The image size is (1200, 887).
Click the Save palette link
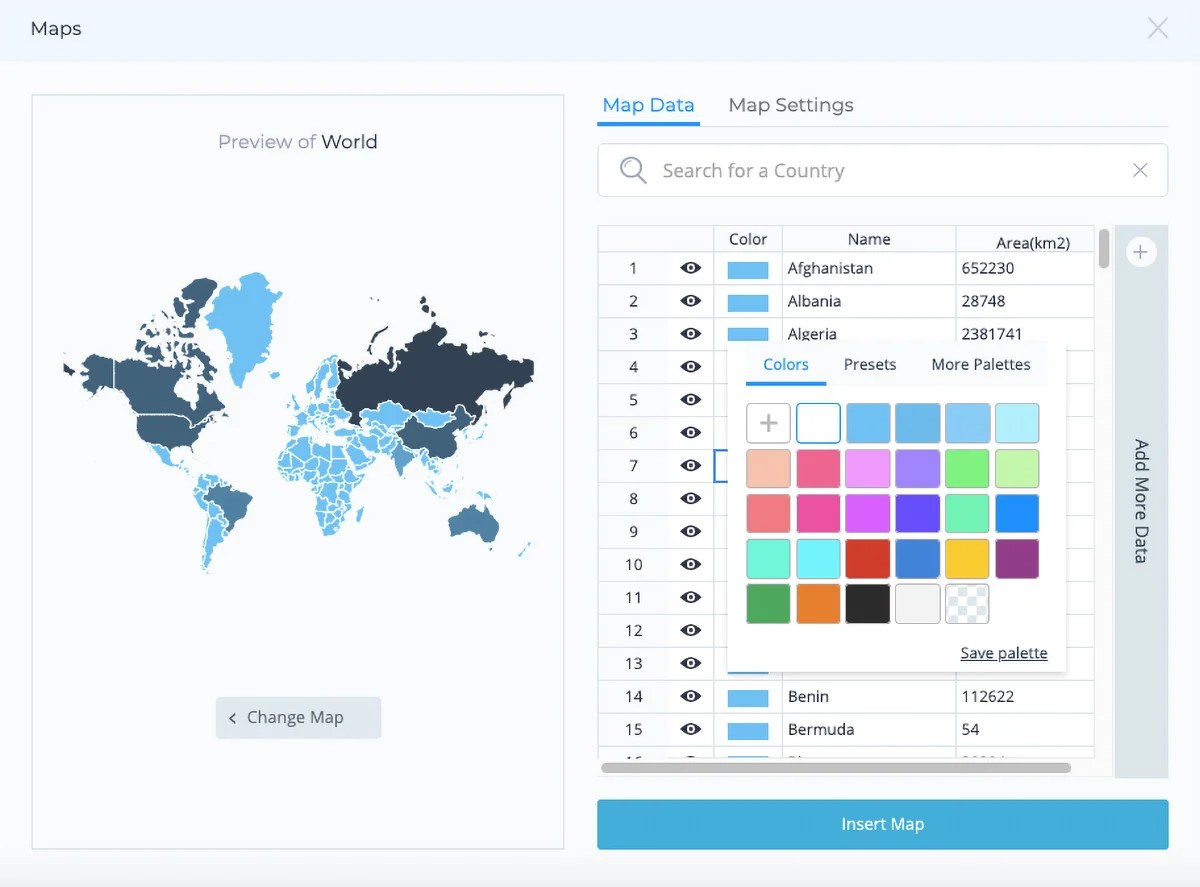coord(1003,652)
